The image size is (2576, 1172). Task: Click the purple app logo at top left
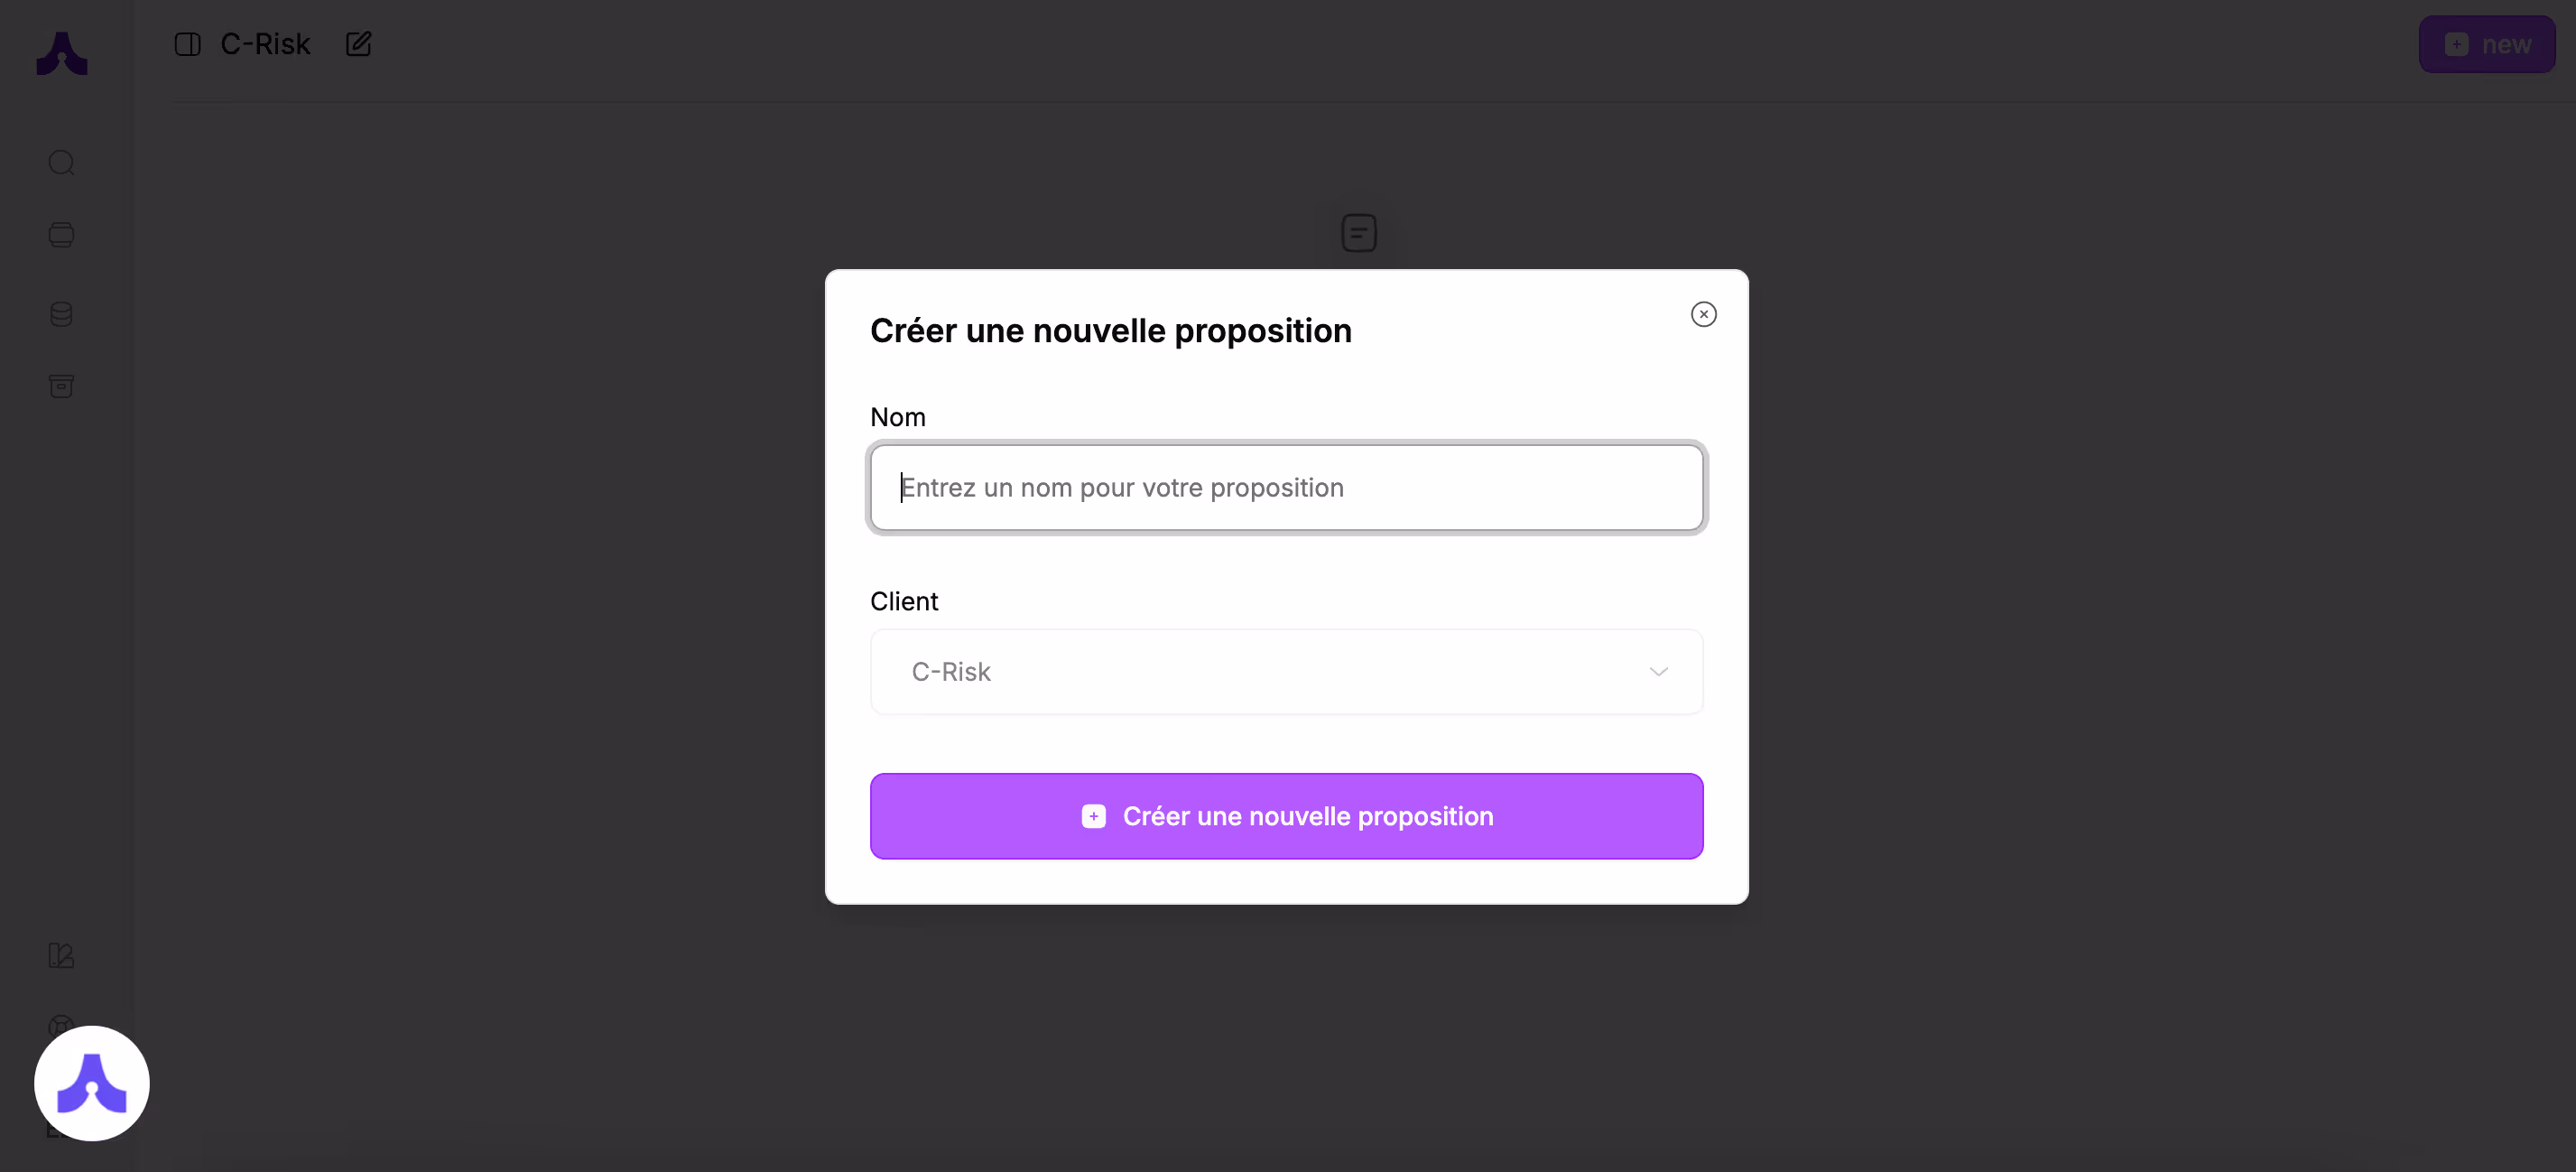(x=62, y=53)
